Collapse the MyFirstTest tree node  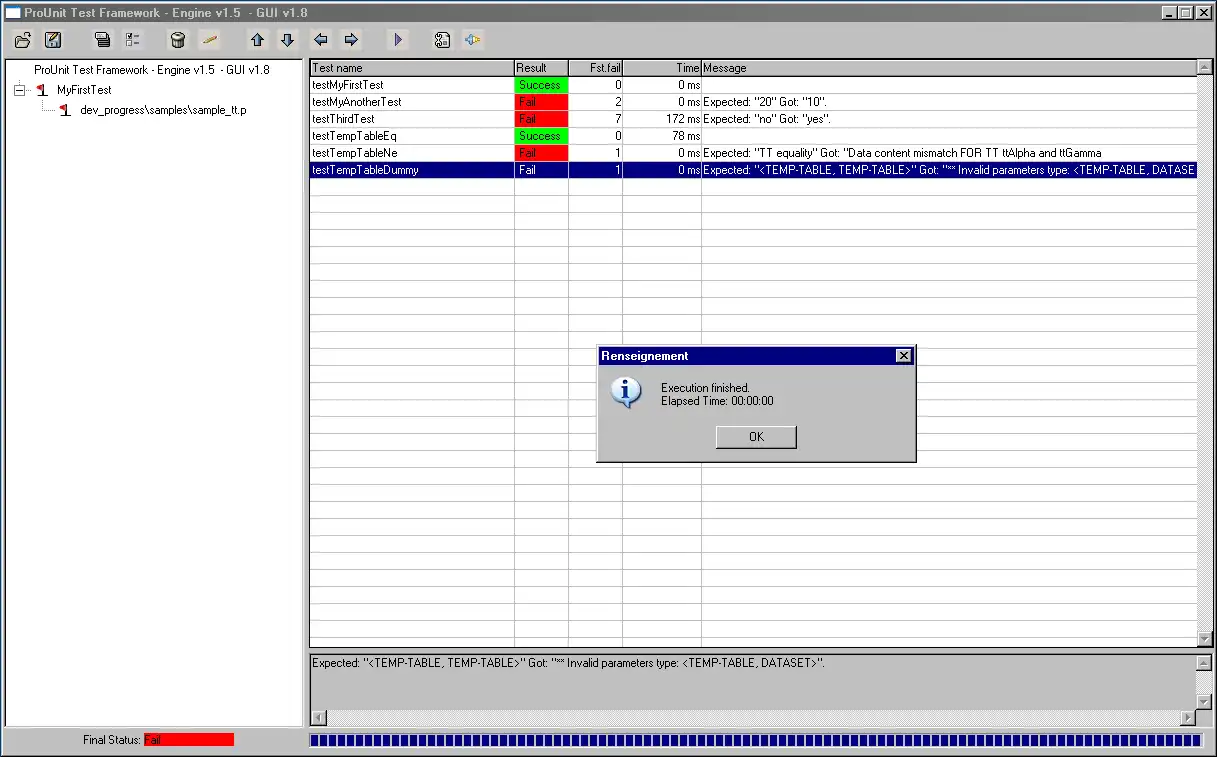pyautogui.click(x=19, y=90)
